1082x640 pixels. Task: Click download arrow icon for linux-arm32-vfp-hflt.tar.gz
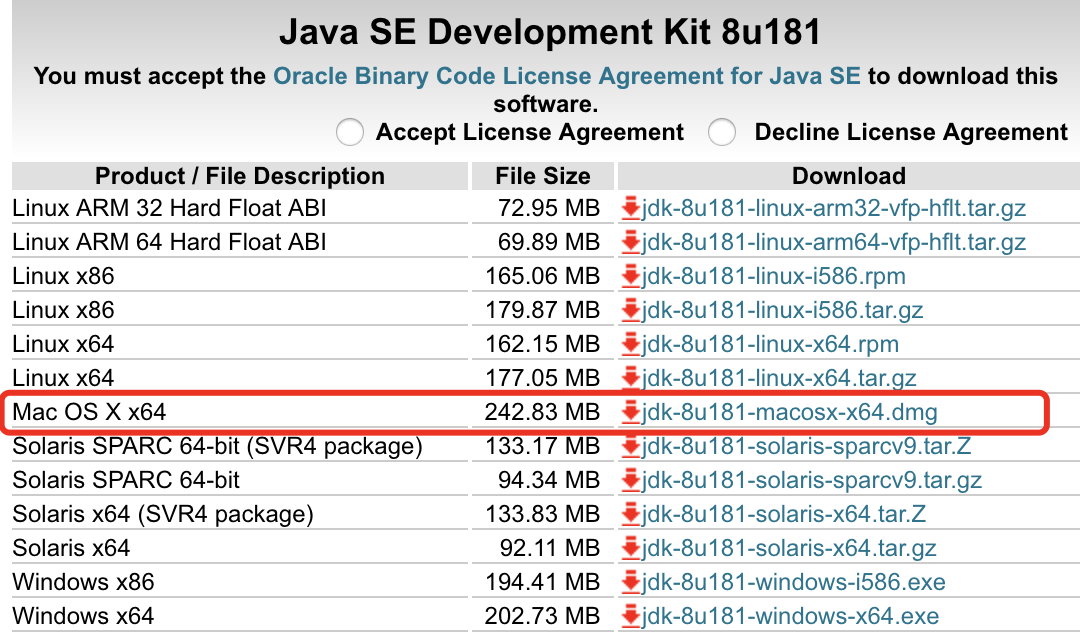631,208
